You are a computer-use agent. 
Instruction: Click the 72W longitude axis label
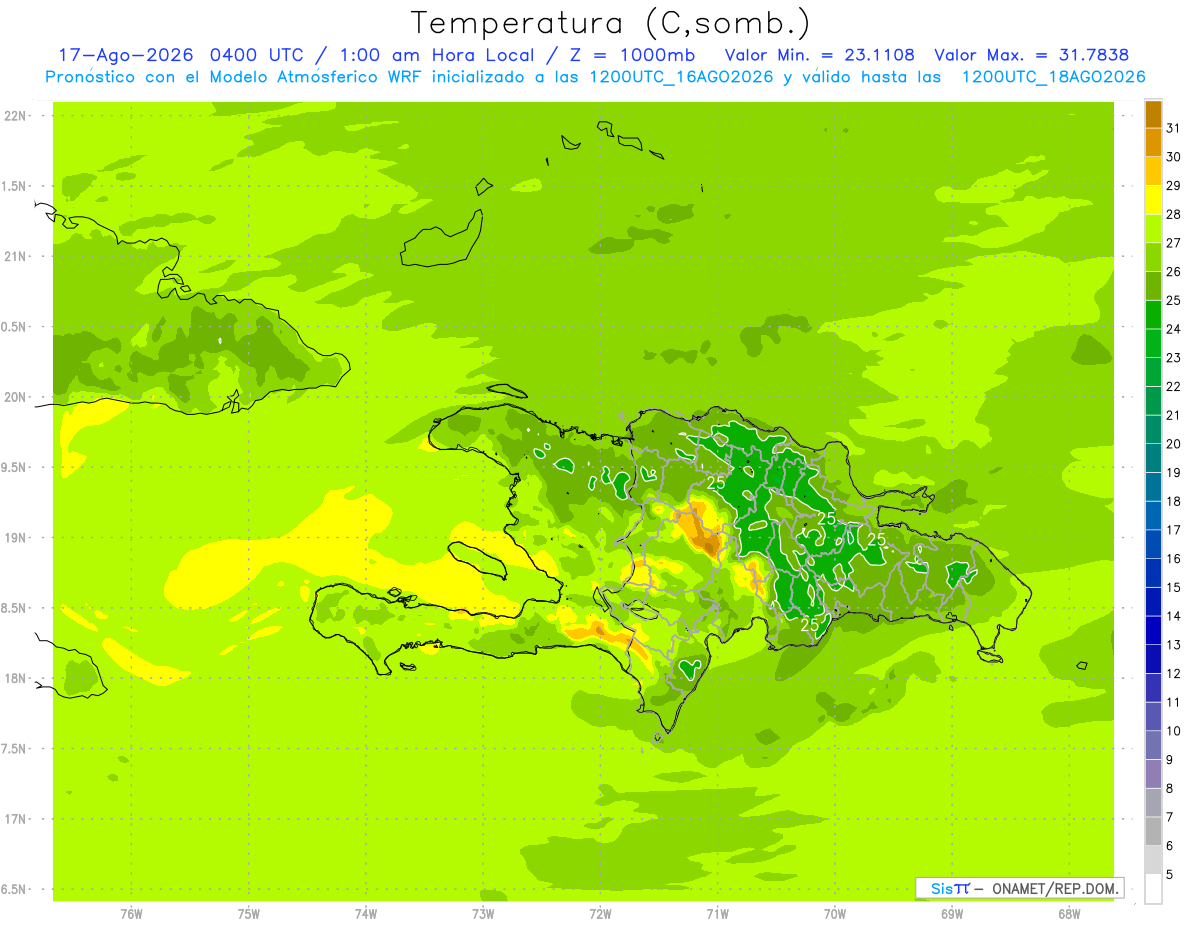click(x=600, y=914)
